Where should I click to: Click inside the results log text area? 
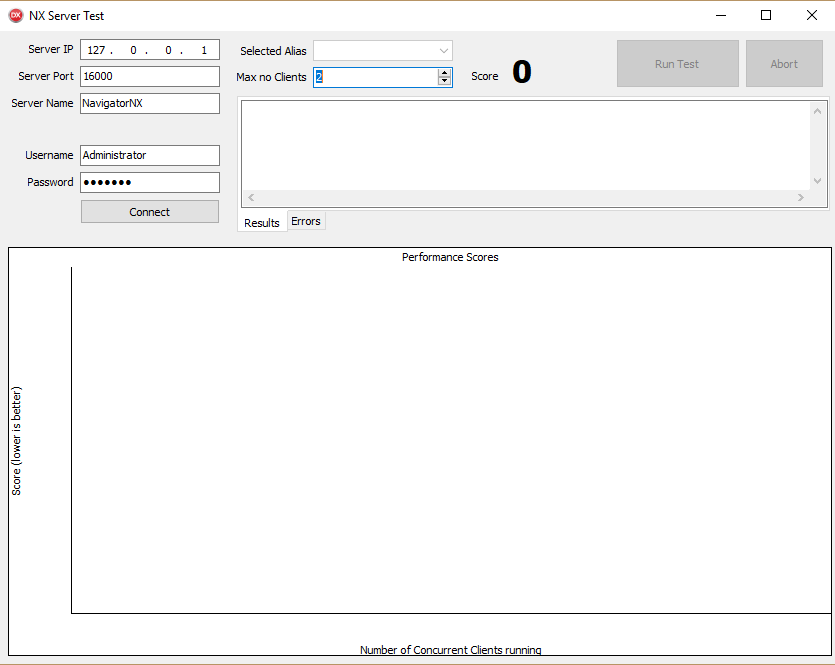tap(526, 146)
